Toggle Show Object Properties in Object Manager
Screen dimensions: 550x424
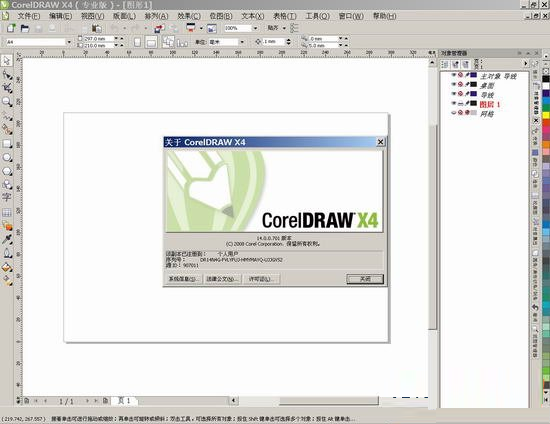(x=445, y=64)
